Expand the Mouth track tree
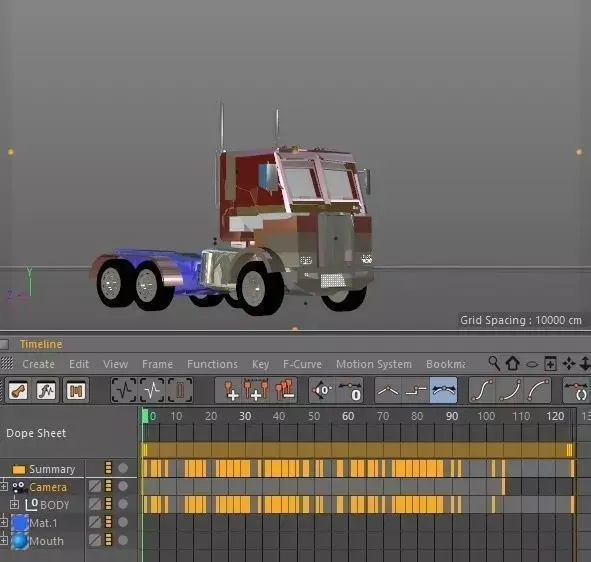 pos(4,540)
